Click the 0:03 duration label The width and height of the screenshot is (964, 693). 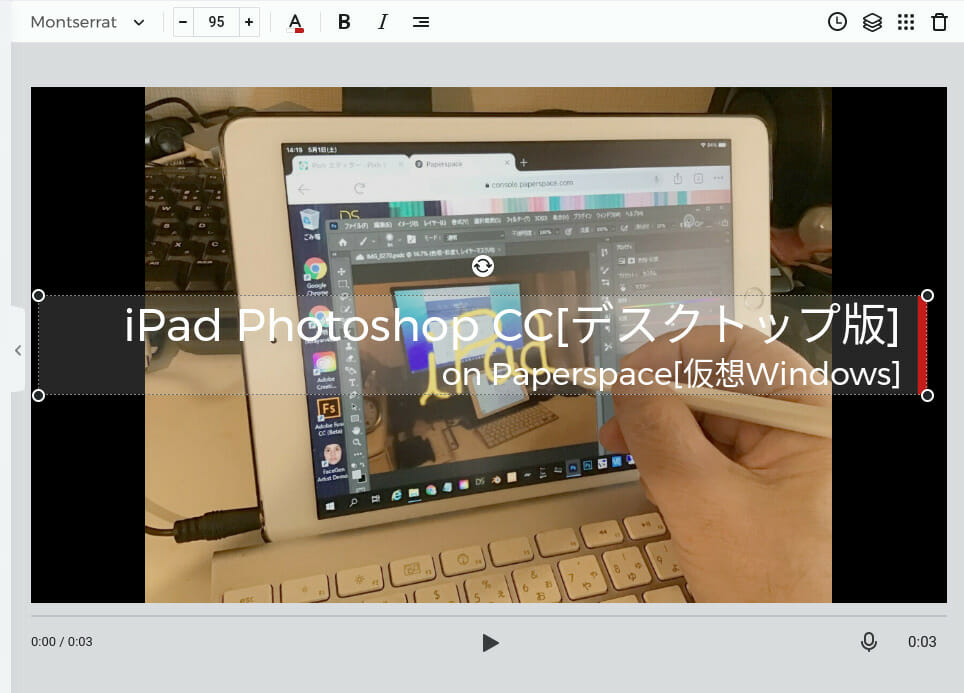(x=922, y=642)
